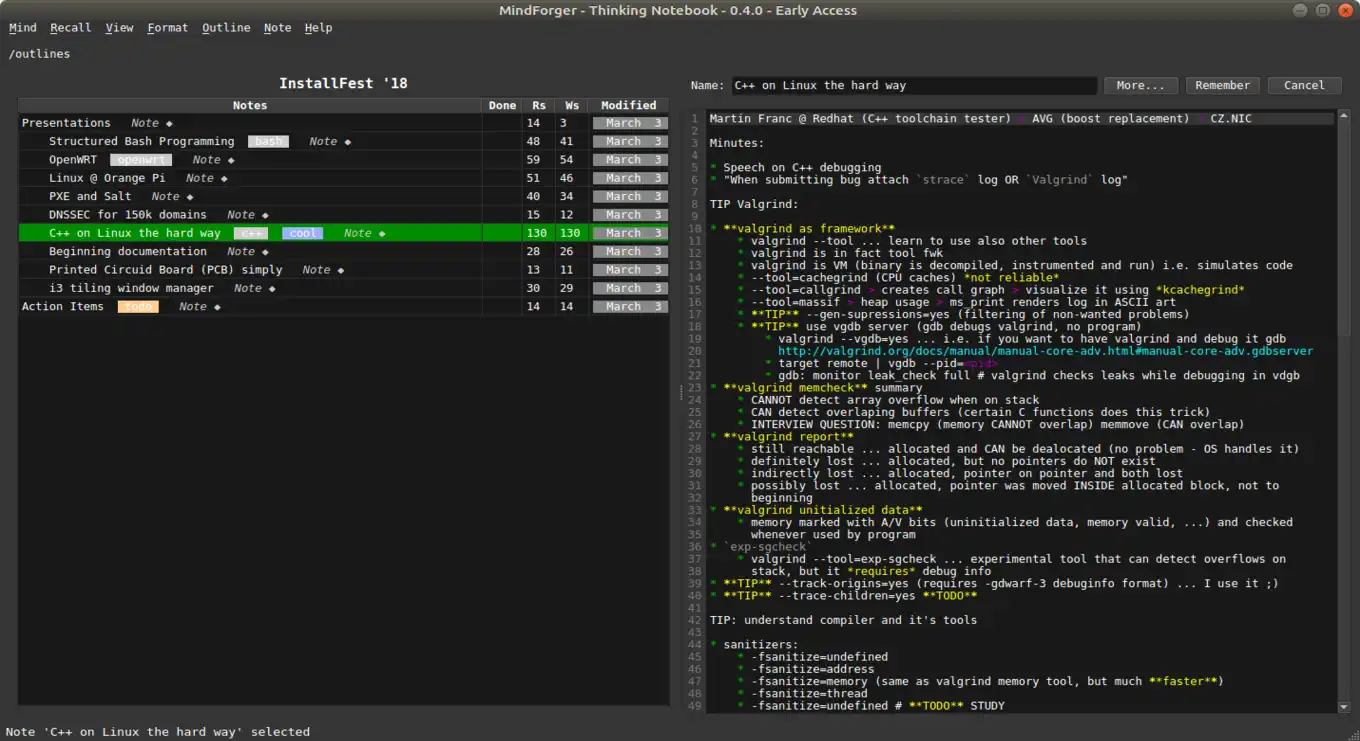The image size is (1360, 741).
Task: Click the editor scrollbar up arrow
Action: 1343,116
